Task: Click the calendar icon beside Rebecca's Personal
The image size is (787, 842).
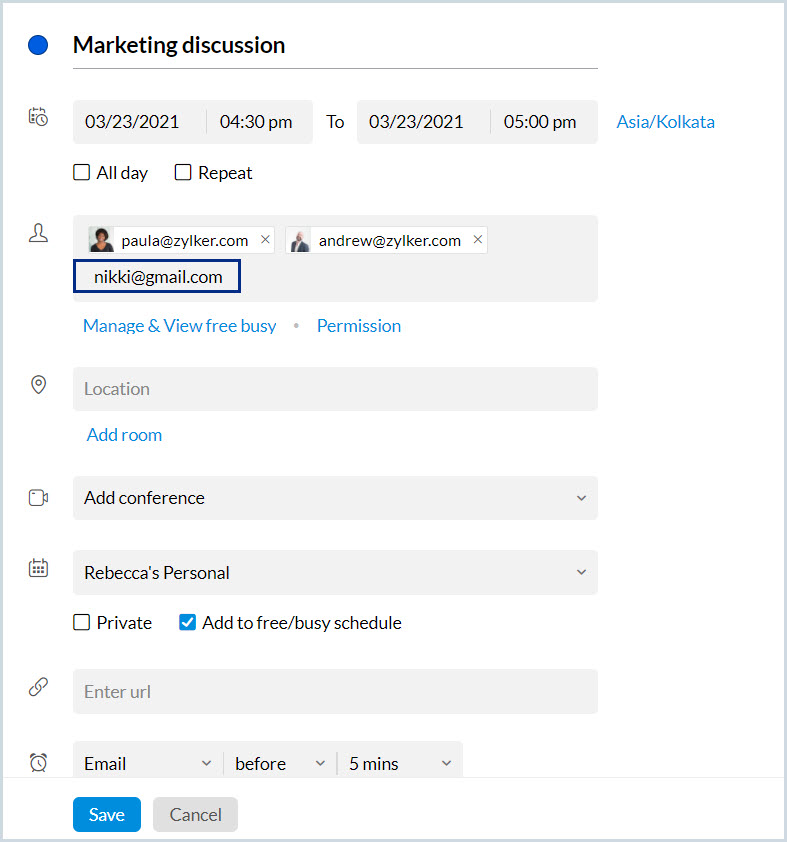Action: click(x=38, y=568)
